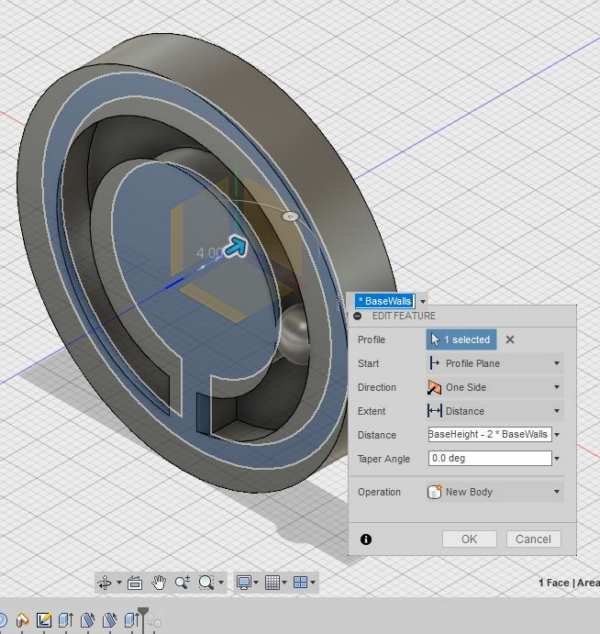Select the Orbit navigation tool
Screen dimensions: 600x634
[x=105, y=582]
